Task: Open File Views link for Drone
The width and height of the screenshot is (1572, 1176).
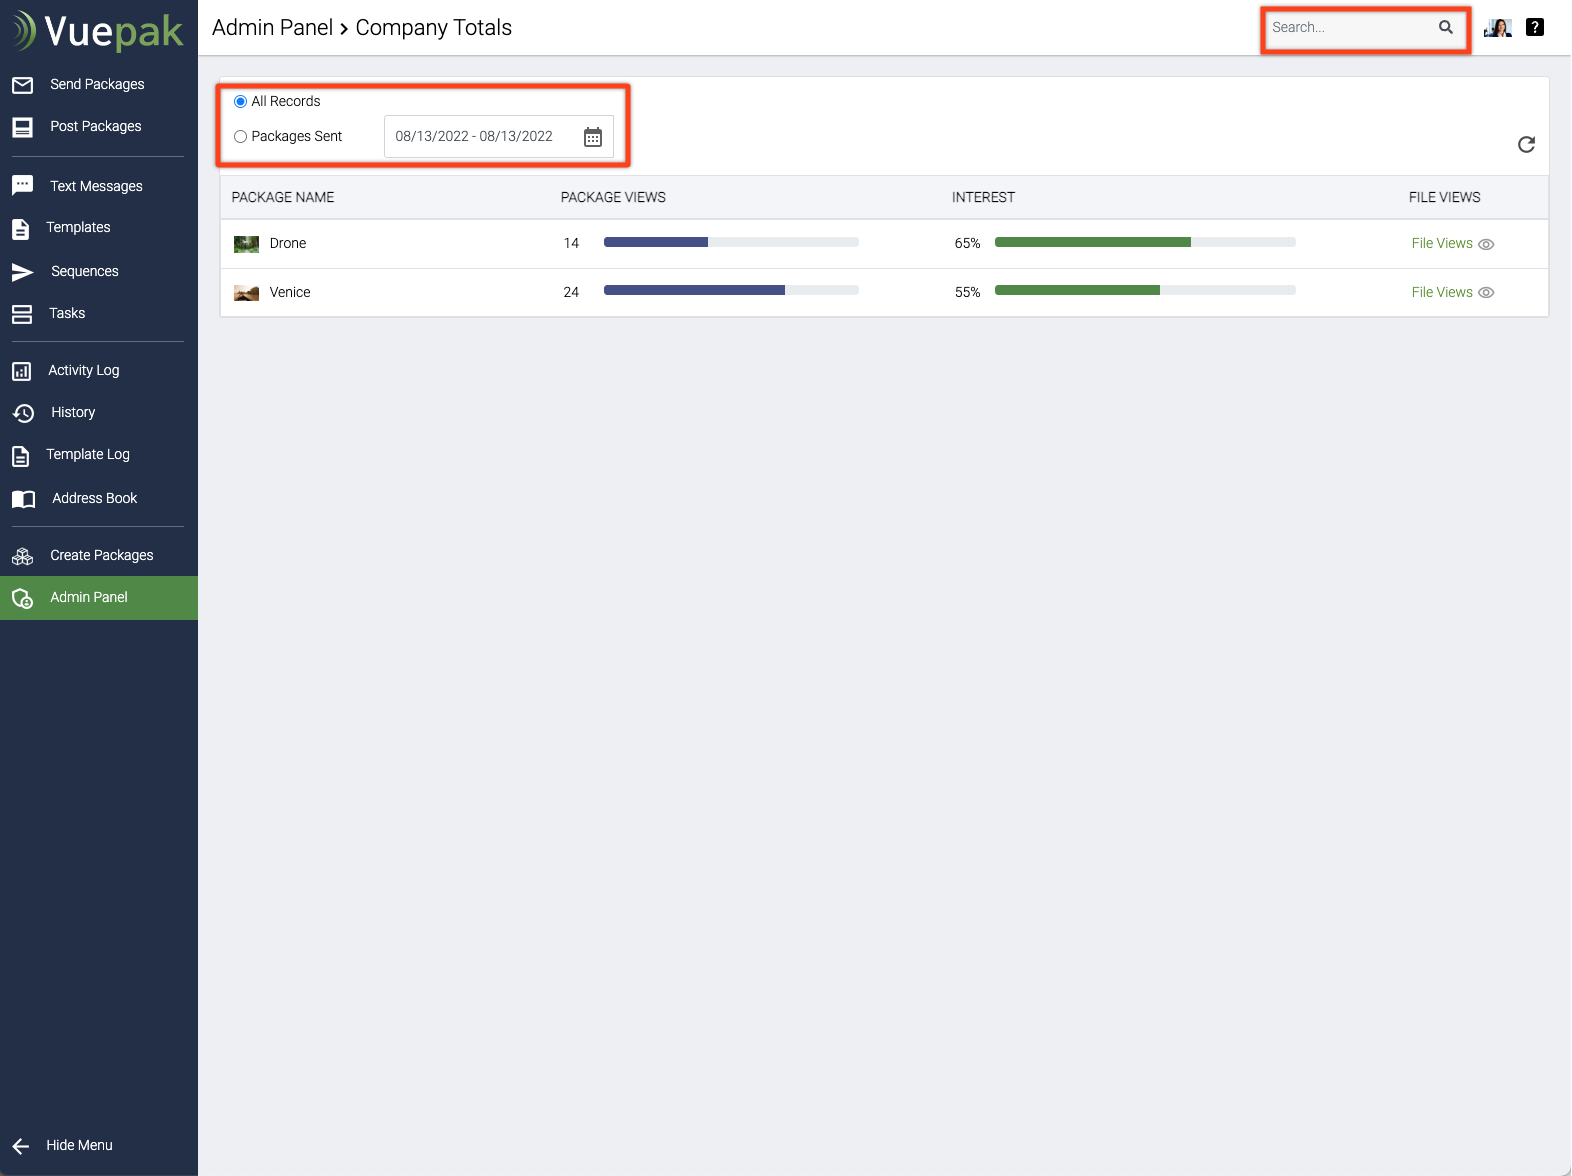Action: [1441, 244]
